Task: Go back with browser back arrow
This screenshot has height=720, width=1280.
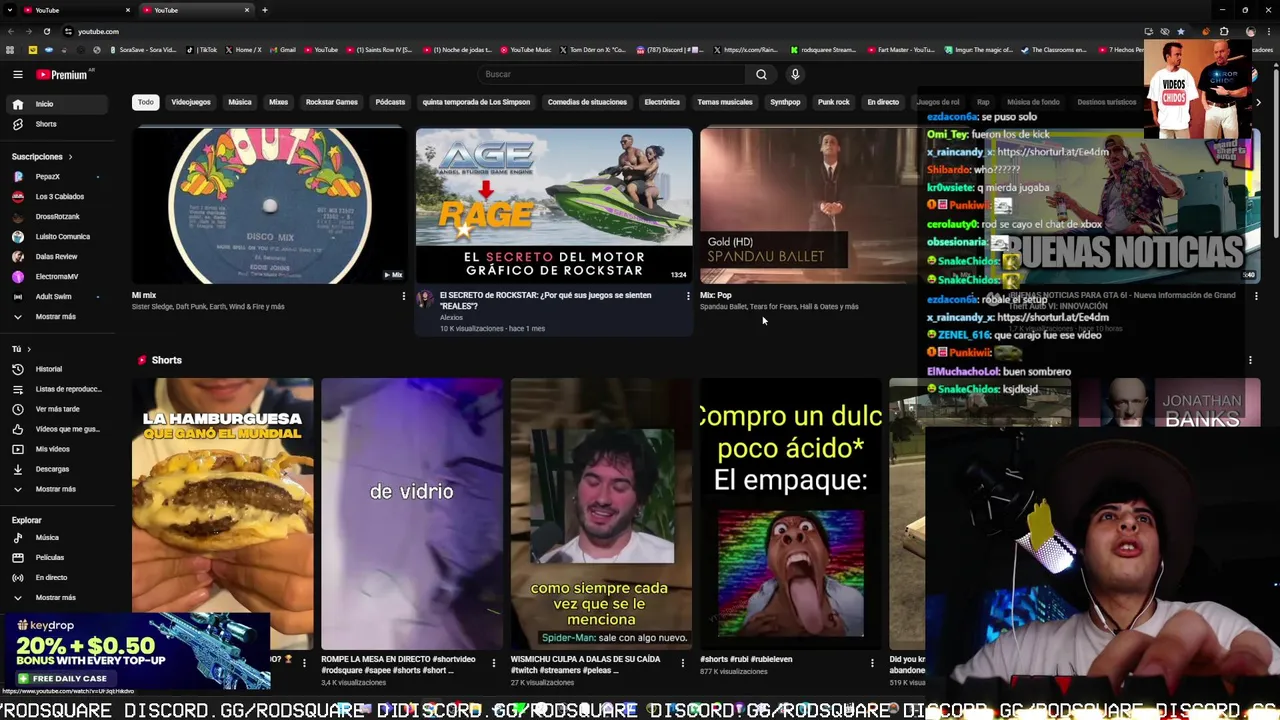Action: (10, 31)
